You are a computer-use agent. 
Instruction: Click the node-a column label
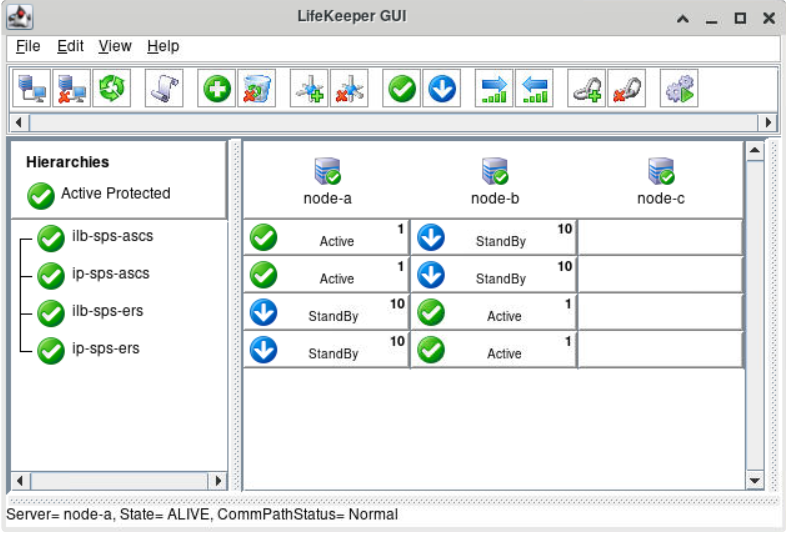327,198
